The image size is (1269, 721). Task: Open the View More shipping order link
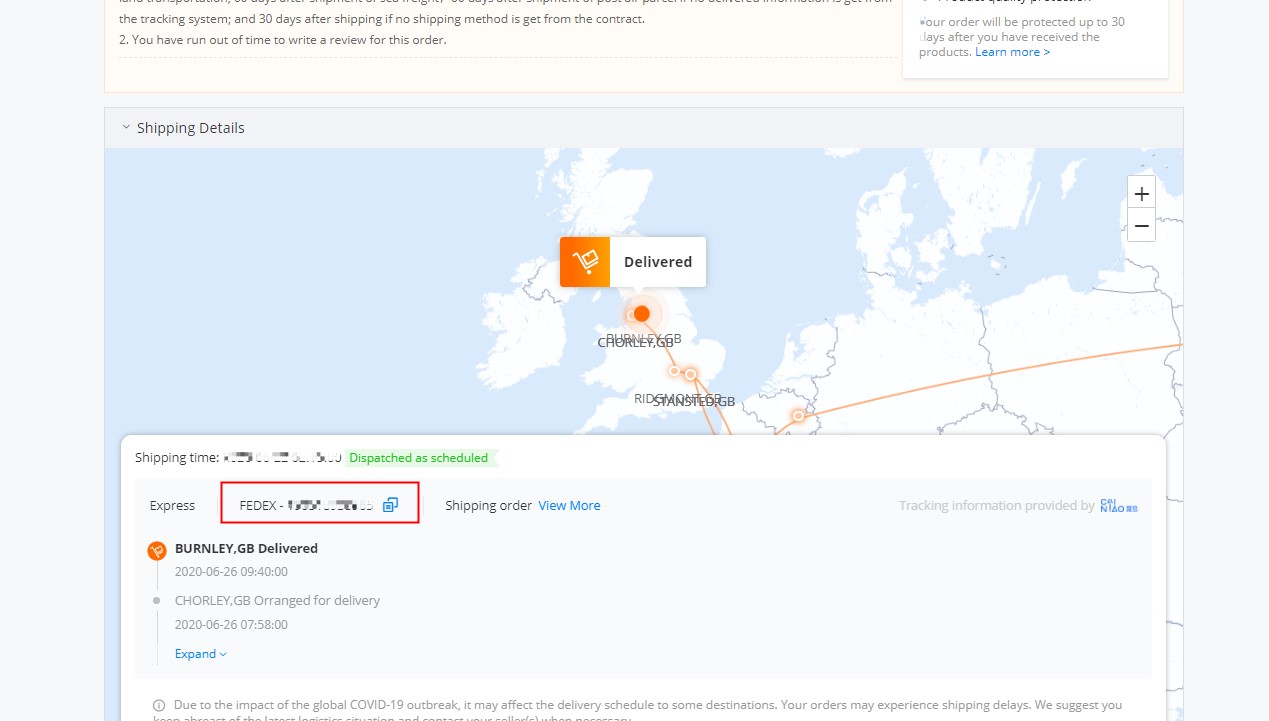(x=569, y=506)
